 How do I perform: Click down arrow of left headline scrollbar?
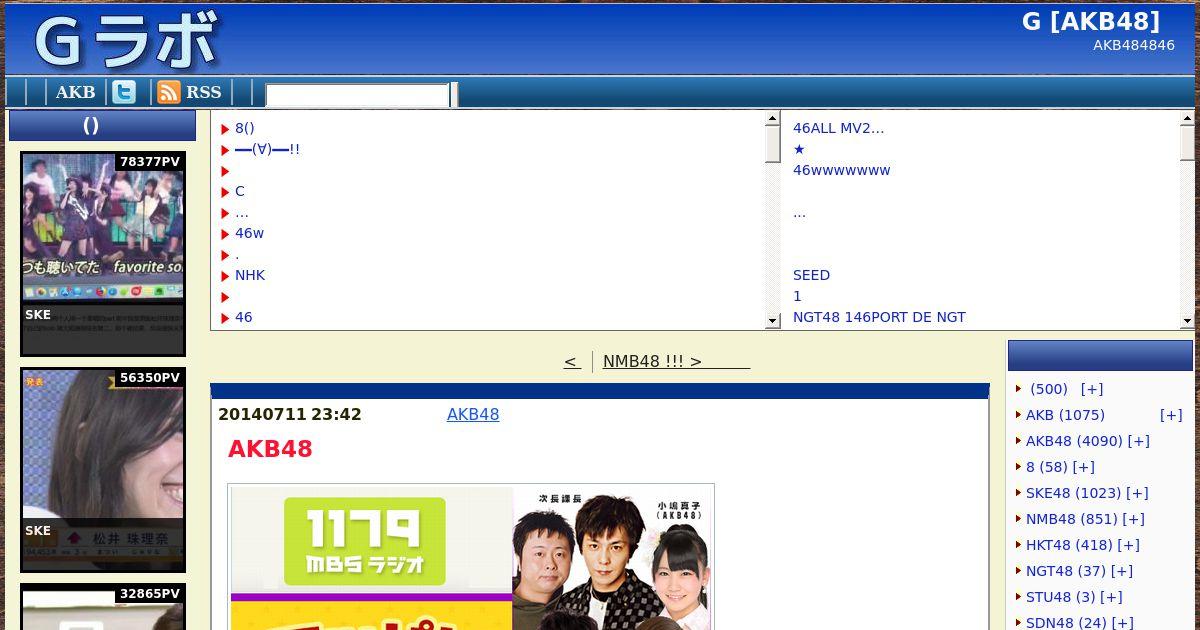coord(772,321)
